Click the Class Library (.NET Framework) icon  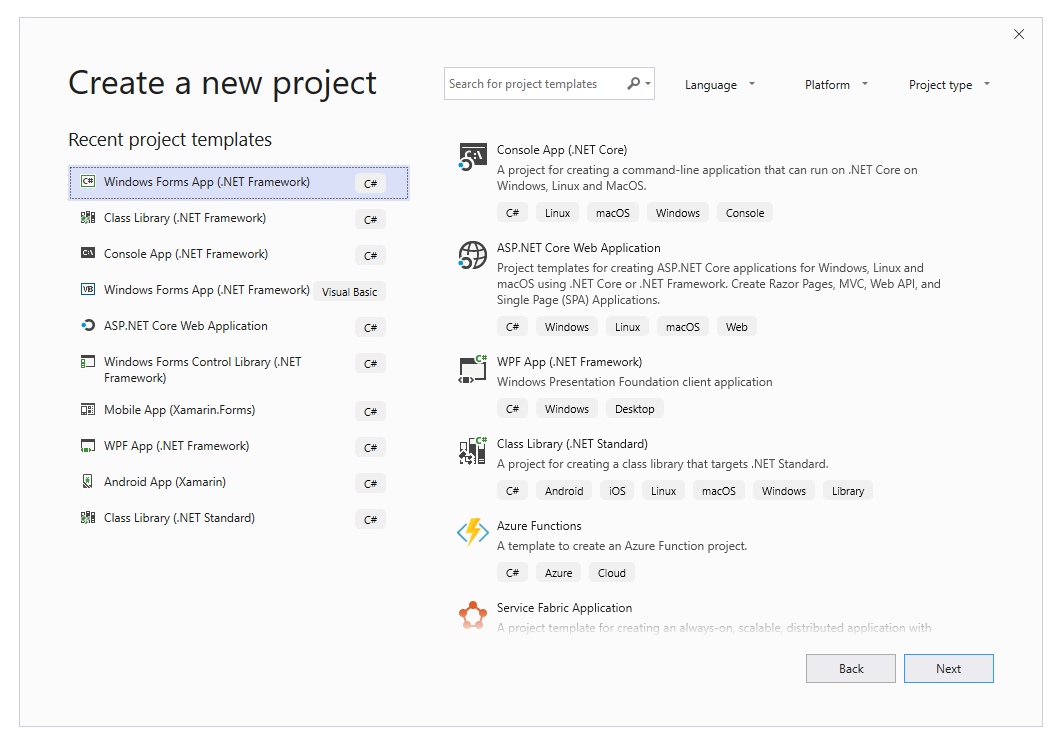87,218
